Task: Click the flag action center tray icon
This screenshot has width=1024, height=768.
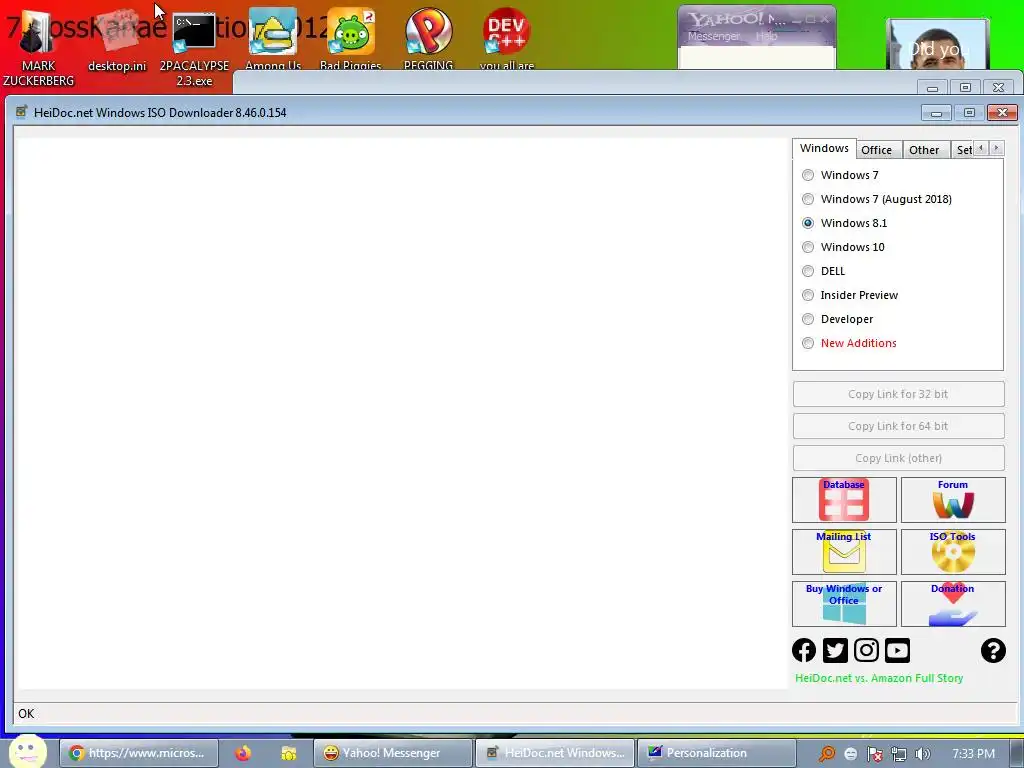Action: coord(875,754)
